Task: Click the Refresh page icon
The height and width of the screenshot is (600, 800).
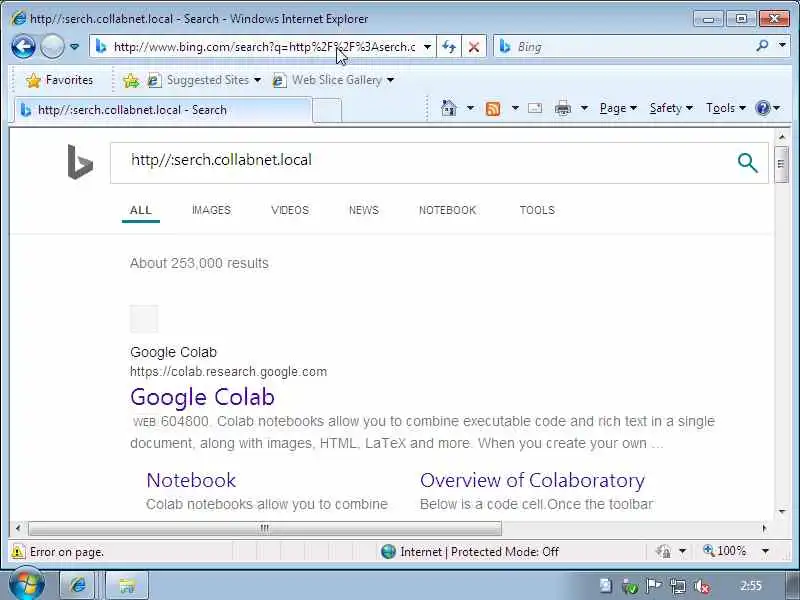Action: click(449, 47)
